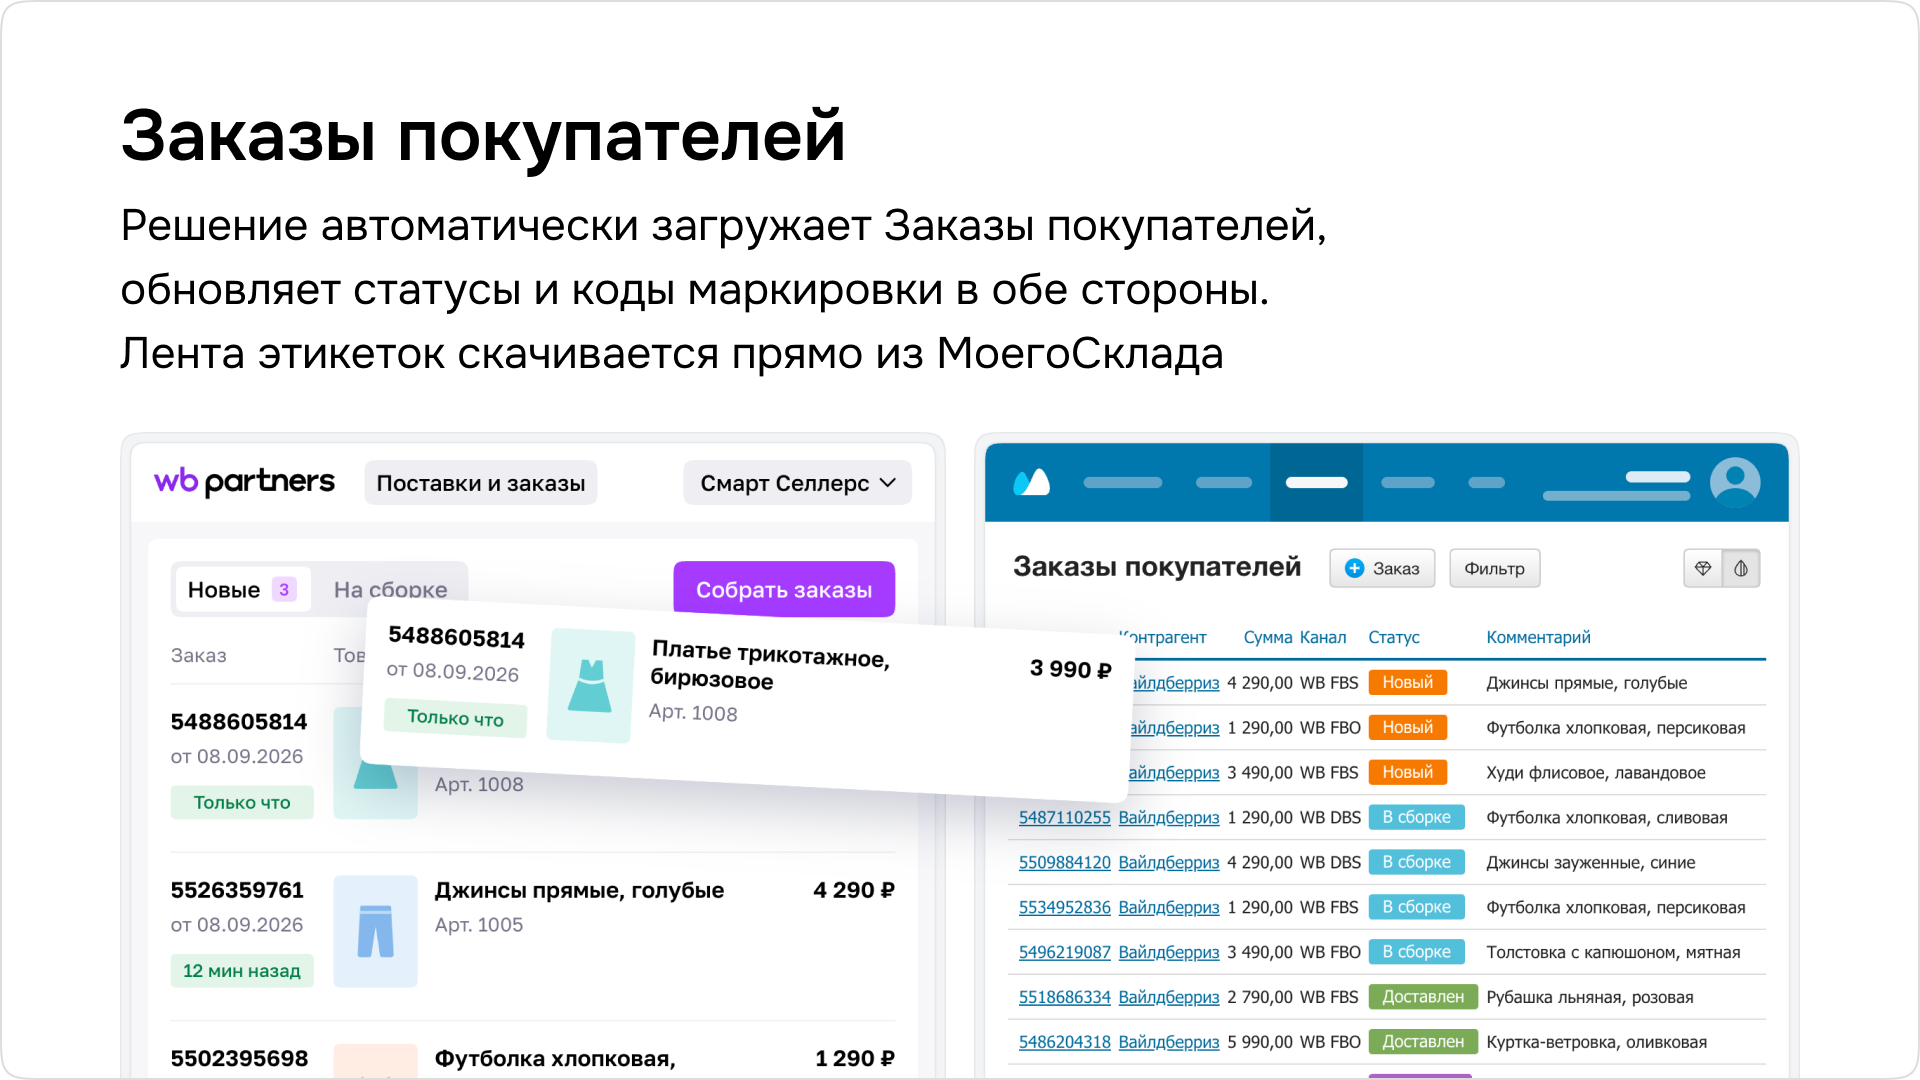The image size is (1920, 1080).
Task: Sort by Канал column header
Action: point(1322,637)
